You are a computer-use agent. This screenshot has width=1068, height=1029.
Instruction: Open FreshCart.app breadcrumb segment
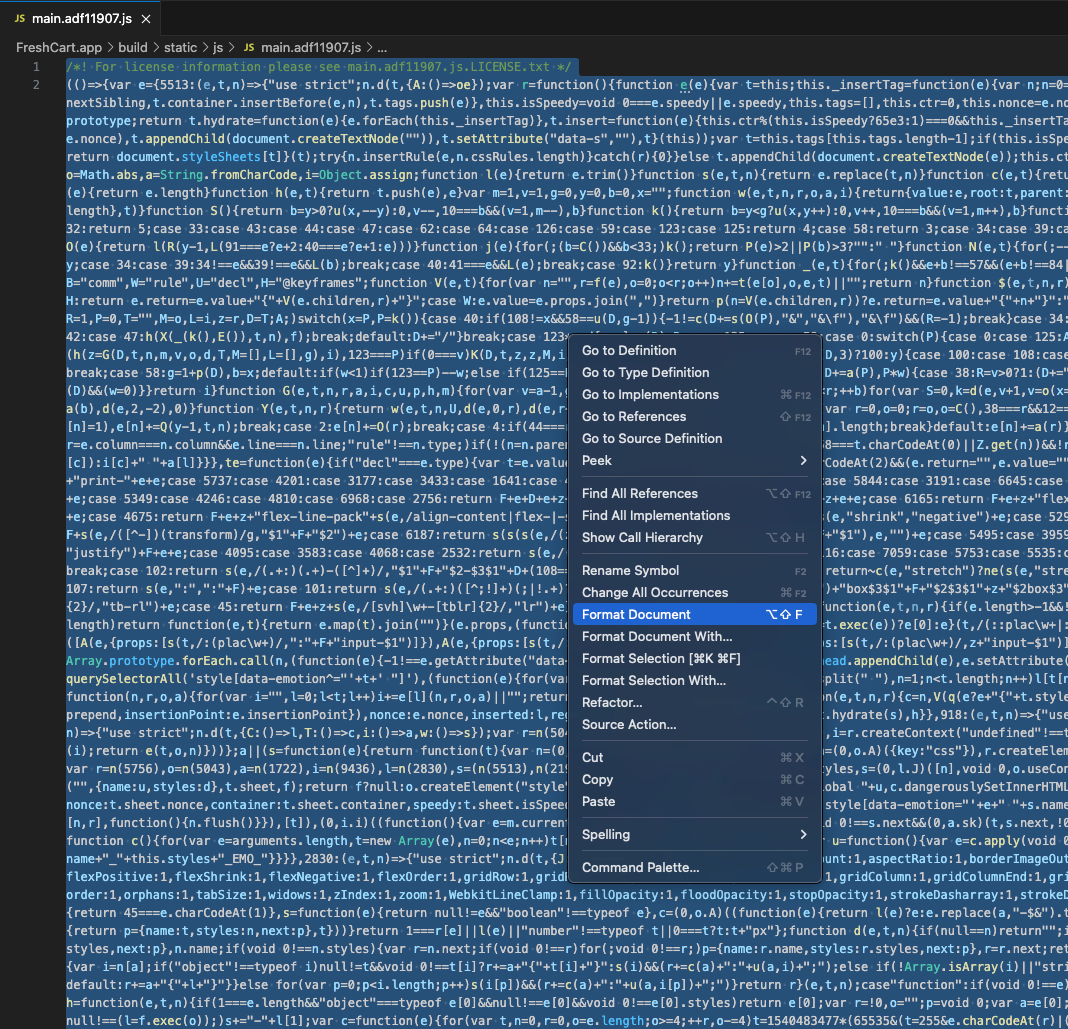[59, 48]
